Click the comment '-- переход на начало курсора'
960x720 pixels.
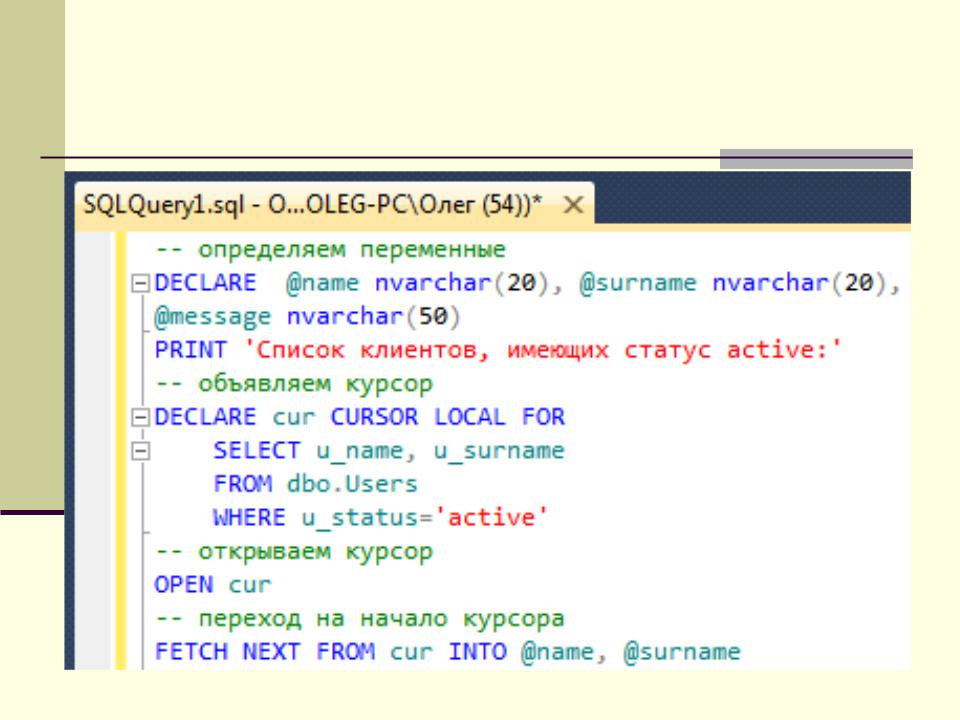point(359,618)
